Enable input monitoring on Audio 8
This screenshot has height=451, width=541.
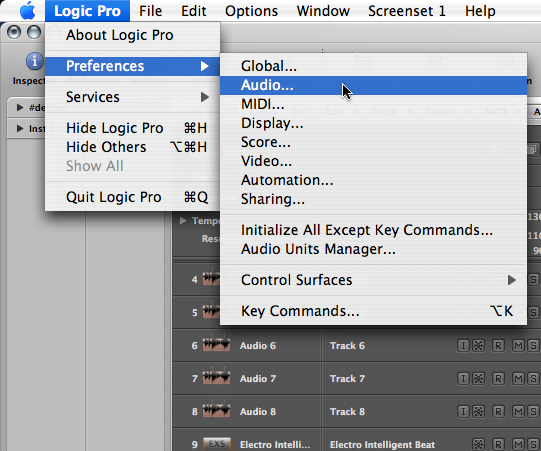(x=463, y=412)
